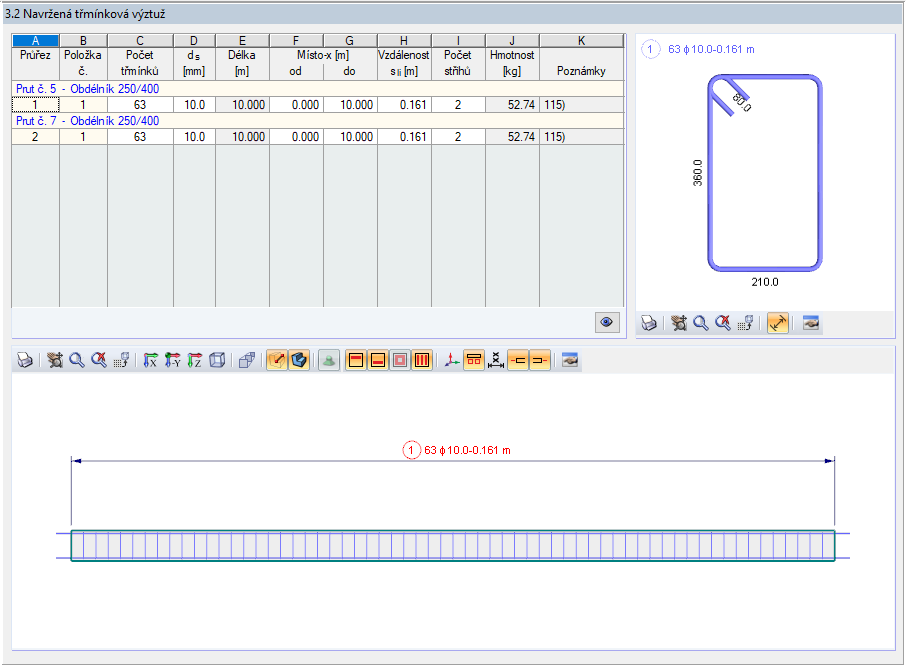Select move/zoom/rotate tool in the stirrup preview toolbar
This screenshot has width=906, height=666.
pos(679,323)
